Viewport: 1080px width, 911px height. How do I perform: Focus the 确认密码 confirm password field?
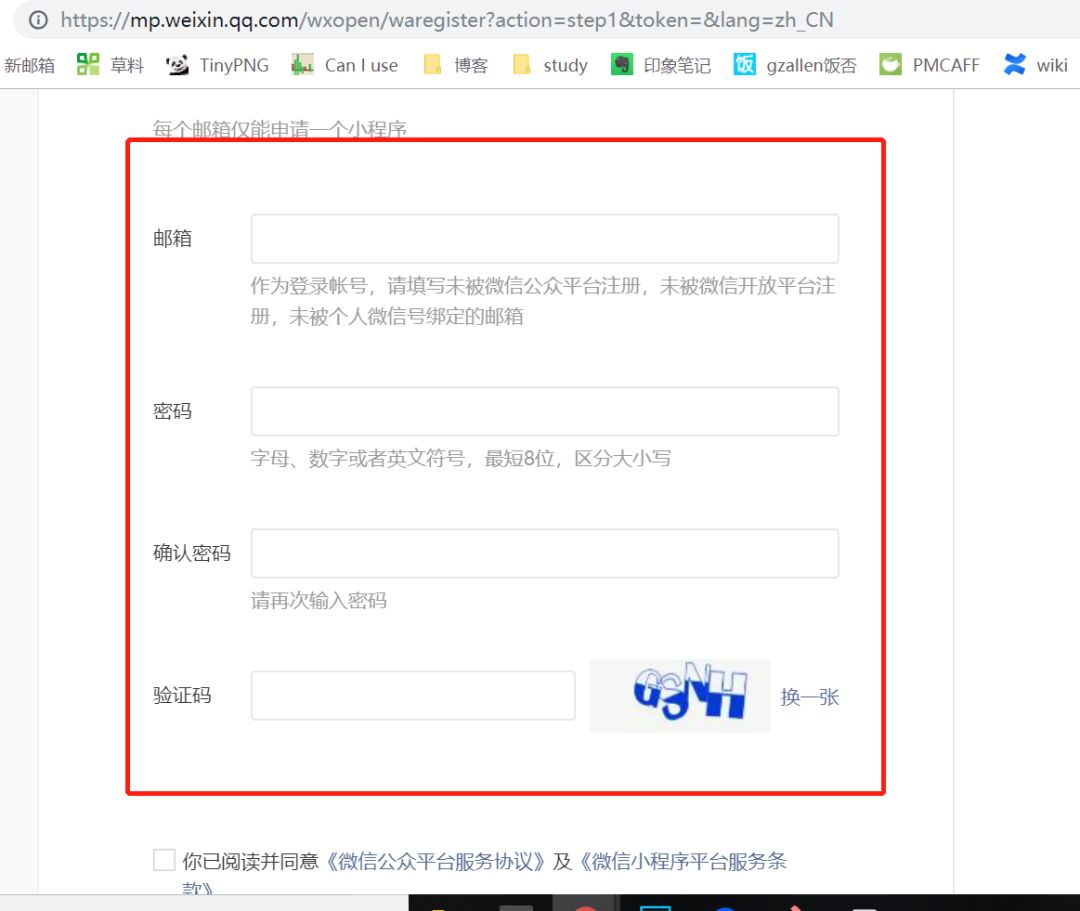tap(545, 553)
